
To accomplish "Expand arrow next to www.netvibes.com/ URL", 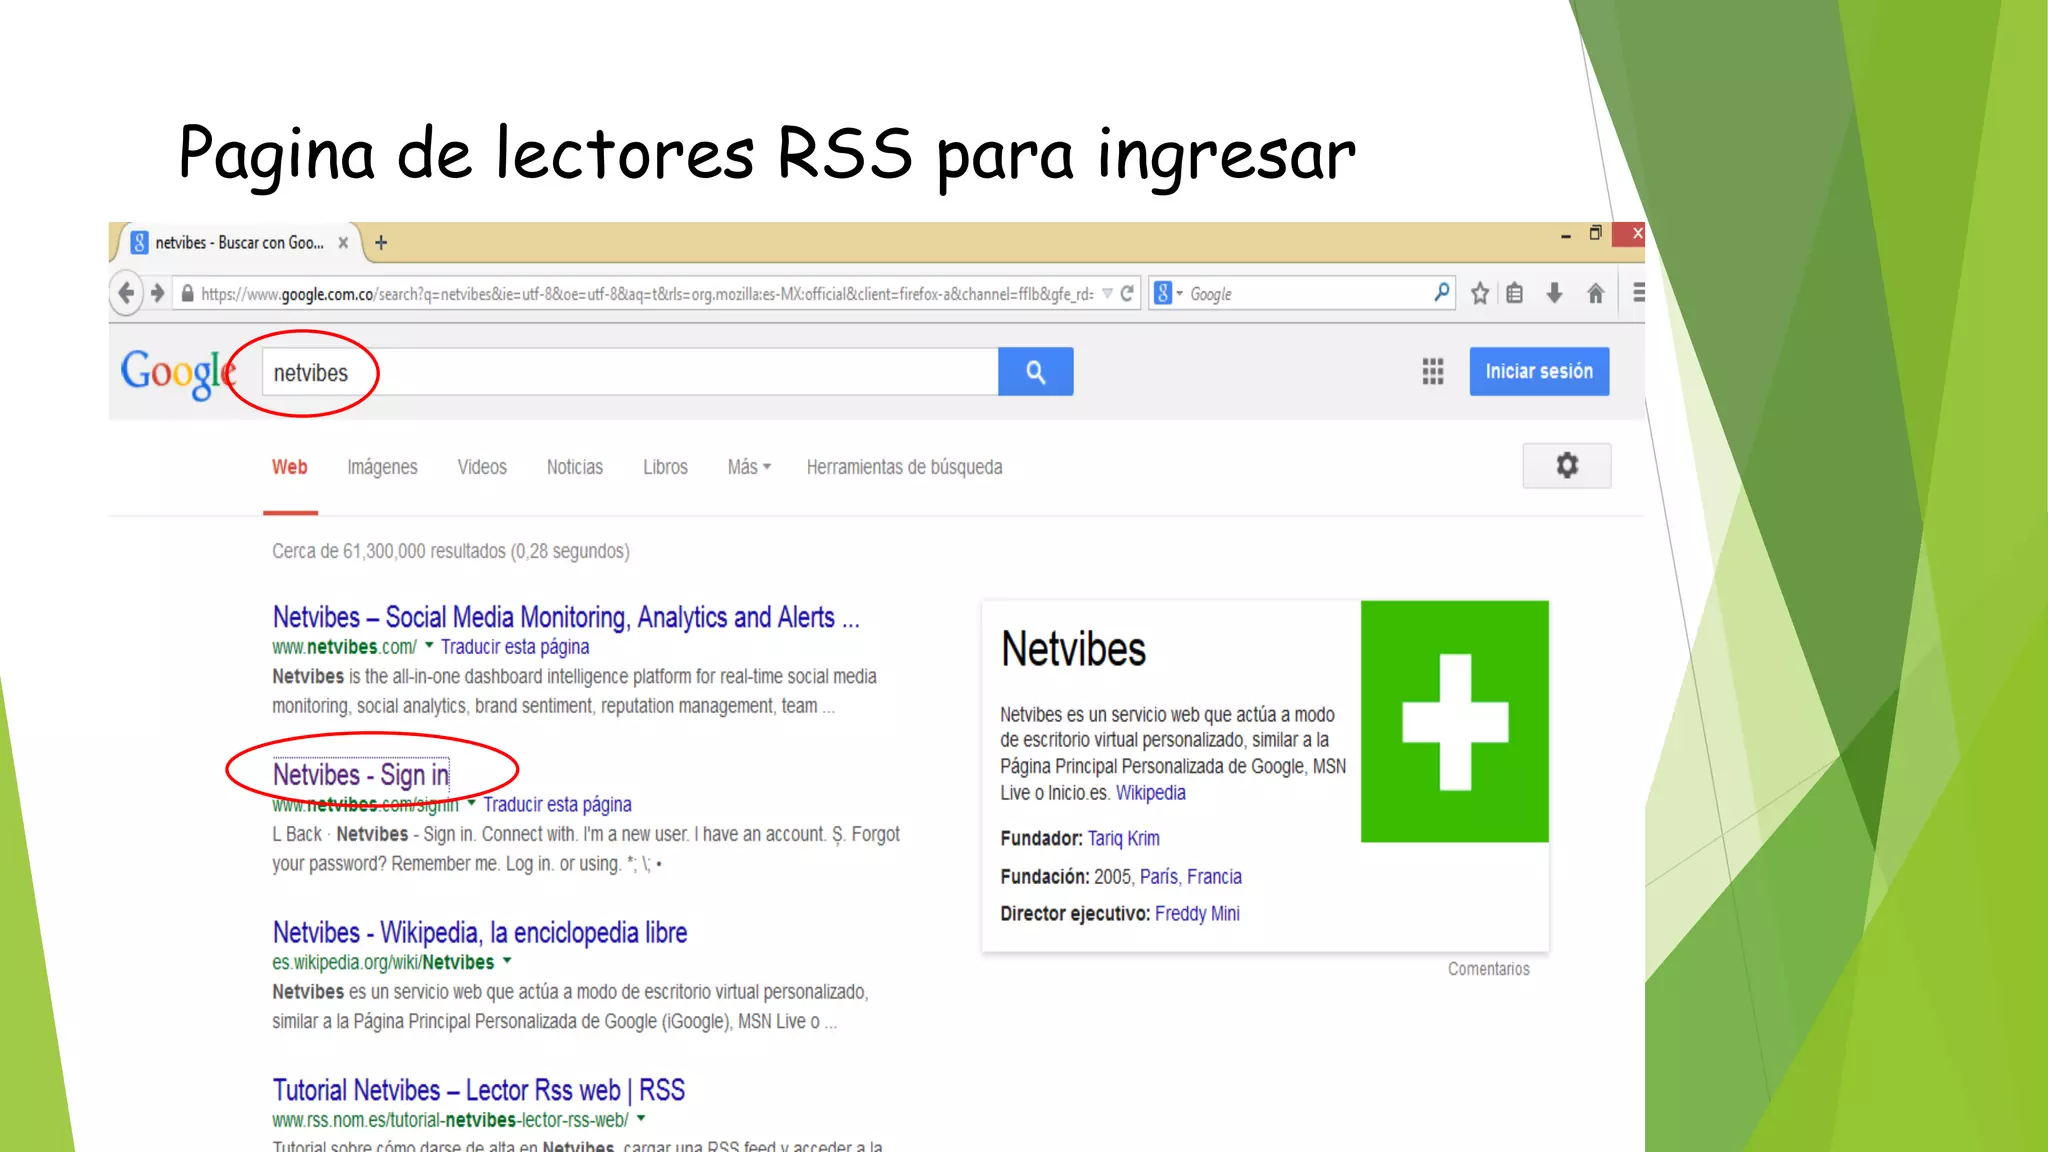I will click(429, 646).
